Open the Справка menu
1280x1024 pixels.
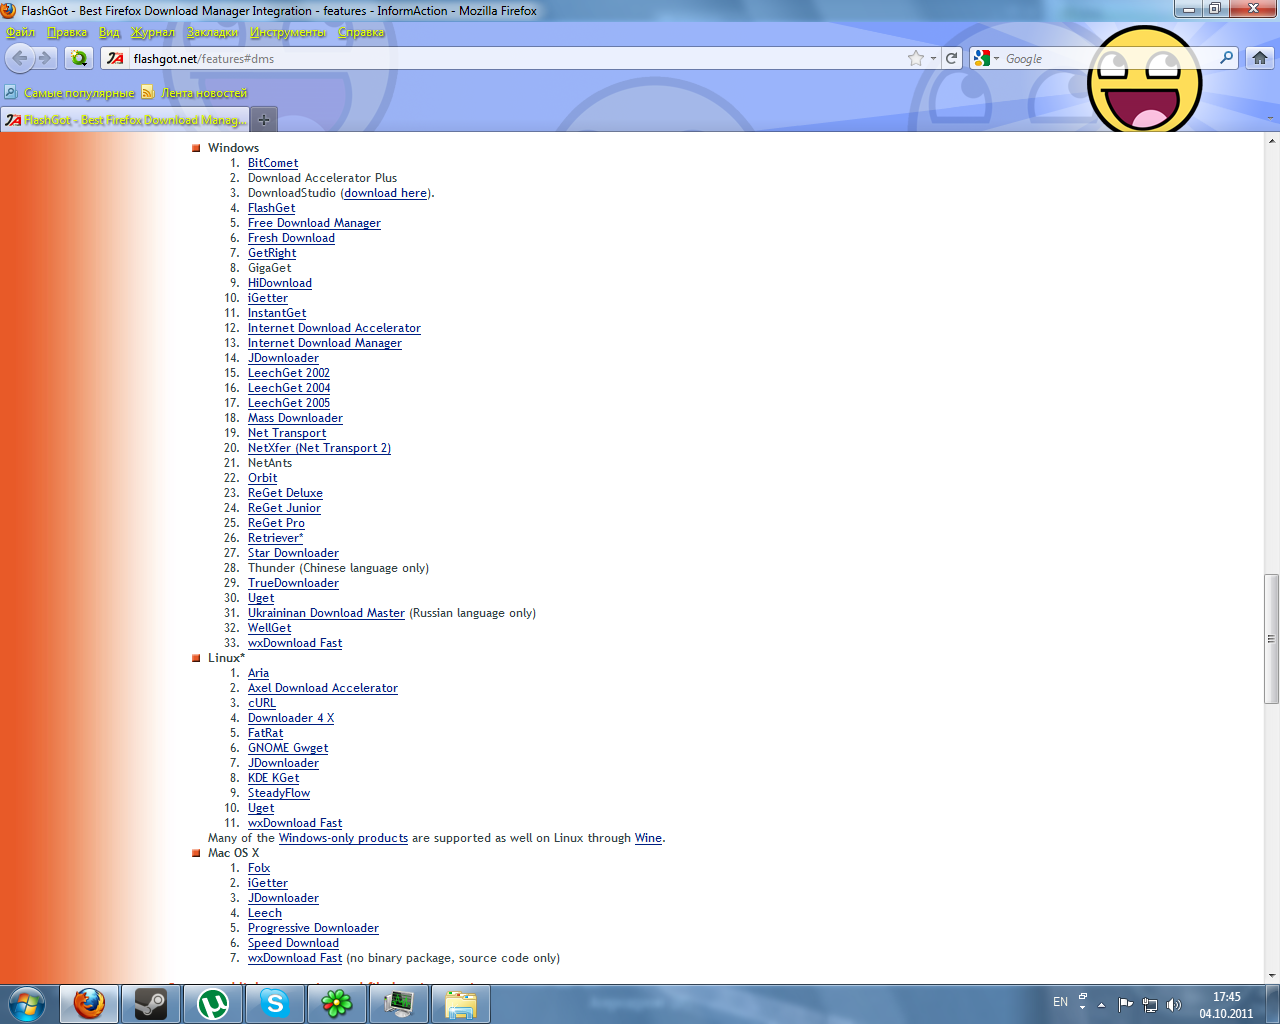[x=361, y=32]
